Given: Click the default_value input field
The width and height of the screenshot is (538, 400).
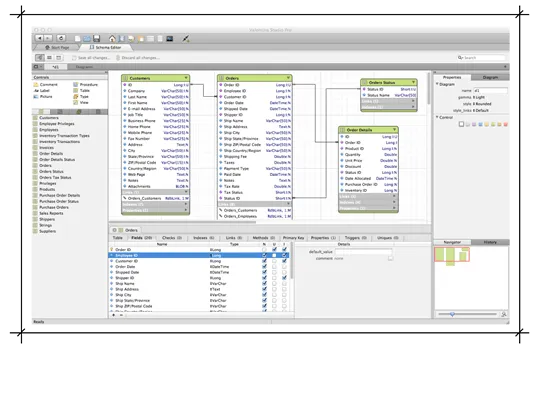Looking at the screenshot, I should pyautogui.click(x=363, y=252).
